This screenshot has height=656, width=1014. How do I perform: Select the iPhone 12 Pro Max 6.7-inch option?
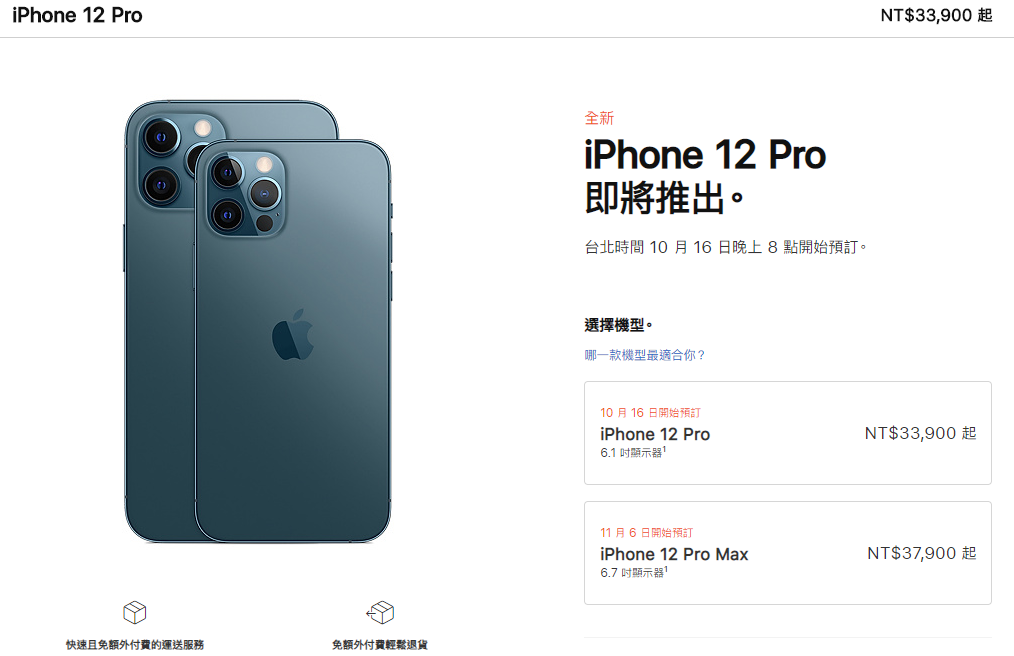point(788,553)
